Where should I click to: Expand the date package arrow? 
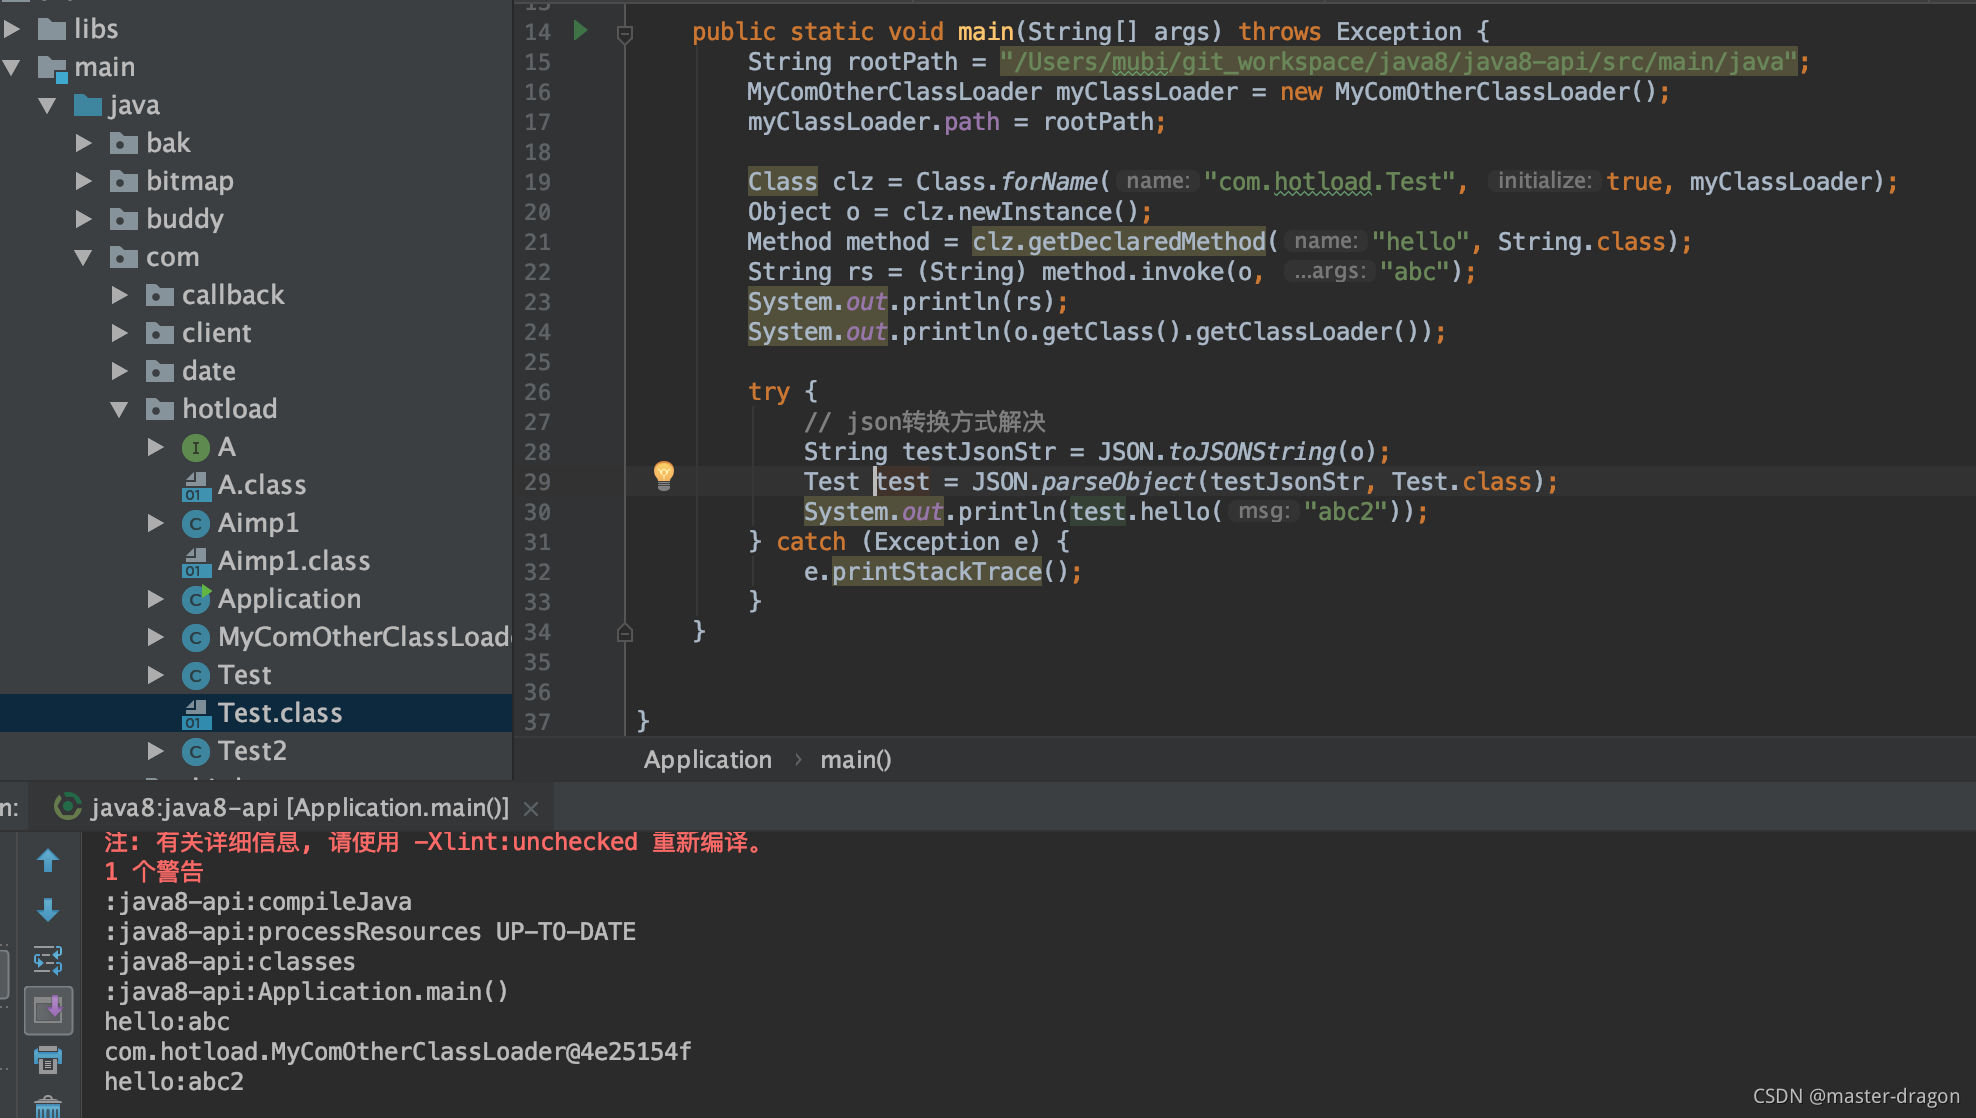click(119, 371)
